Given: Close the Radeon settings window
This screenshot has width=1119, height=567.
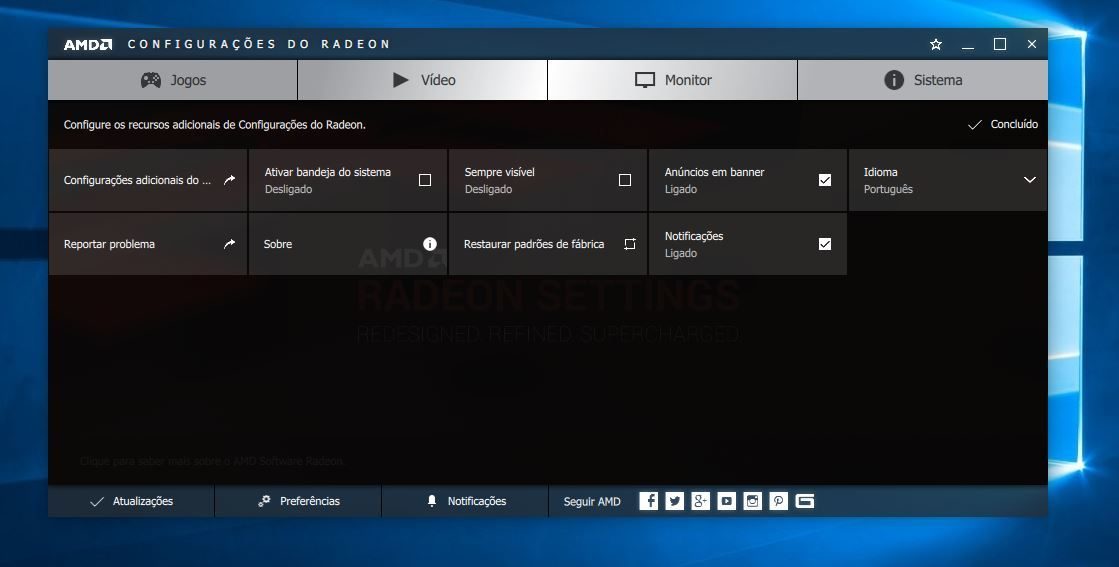Looking at the screenshot, I should coord(1032,44).
